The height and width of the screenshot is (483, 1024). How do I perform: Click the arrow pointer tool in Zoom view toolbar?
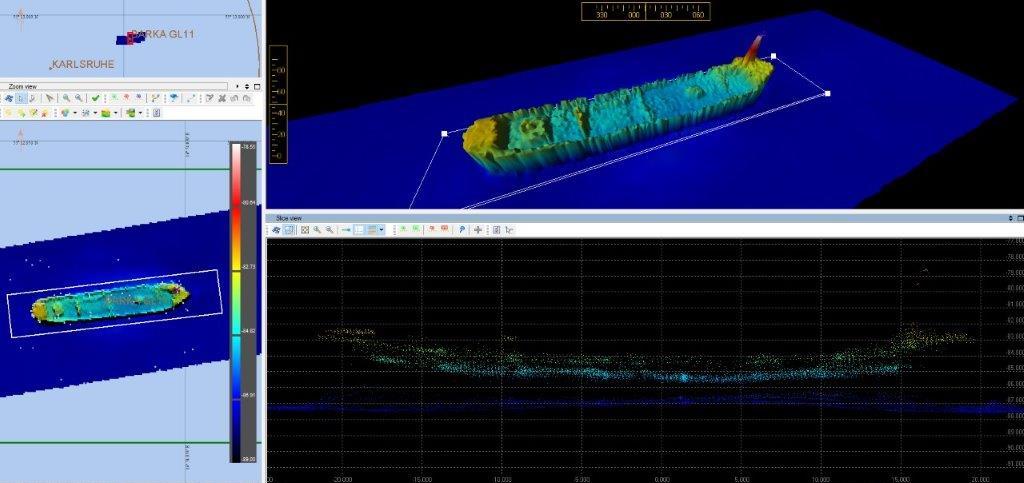coord(50,98)
